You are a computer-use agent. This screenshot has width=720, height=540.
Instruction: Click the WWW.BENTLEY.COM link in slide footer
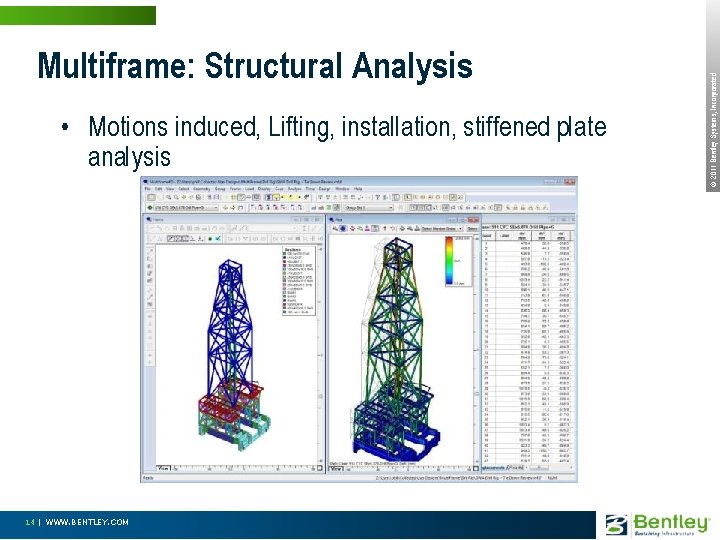pos(87,522)
